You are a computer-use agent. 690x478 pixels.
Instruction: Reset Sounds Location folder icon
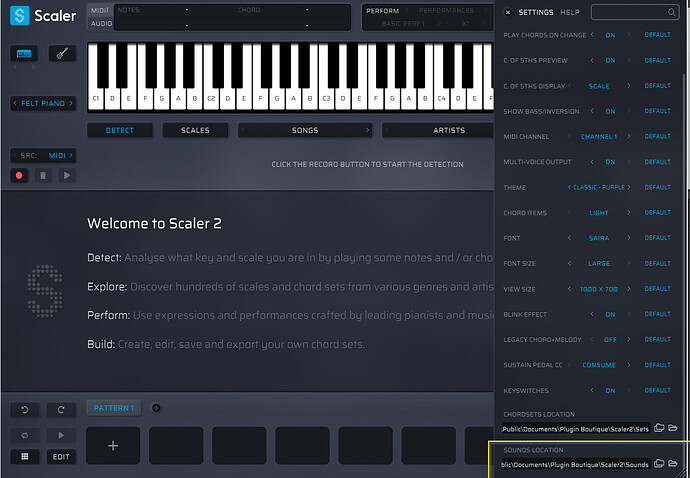coord(659,463)
